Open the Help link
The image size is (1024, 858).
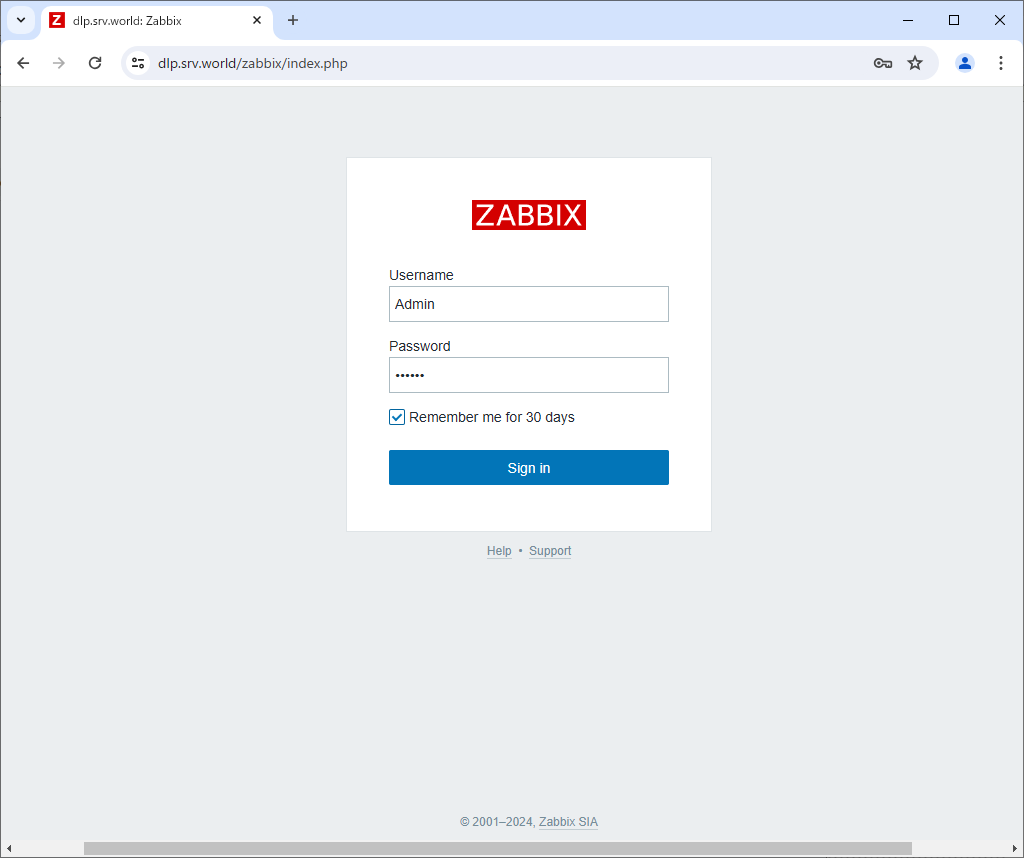(x=499, y=551)
